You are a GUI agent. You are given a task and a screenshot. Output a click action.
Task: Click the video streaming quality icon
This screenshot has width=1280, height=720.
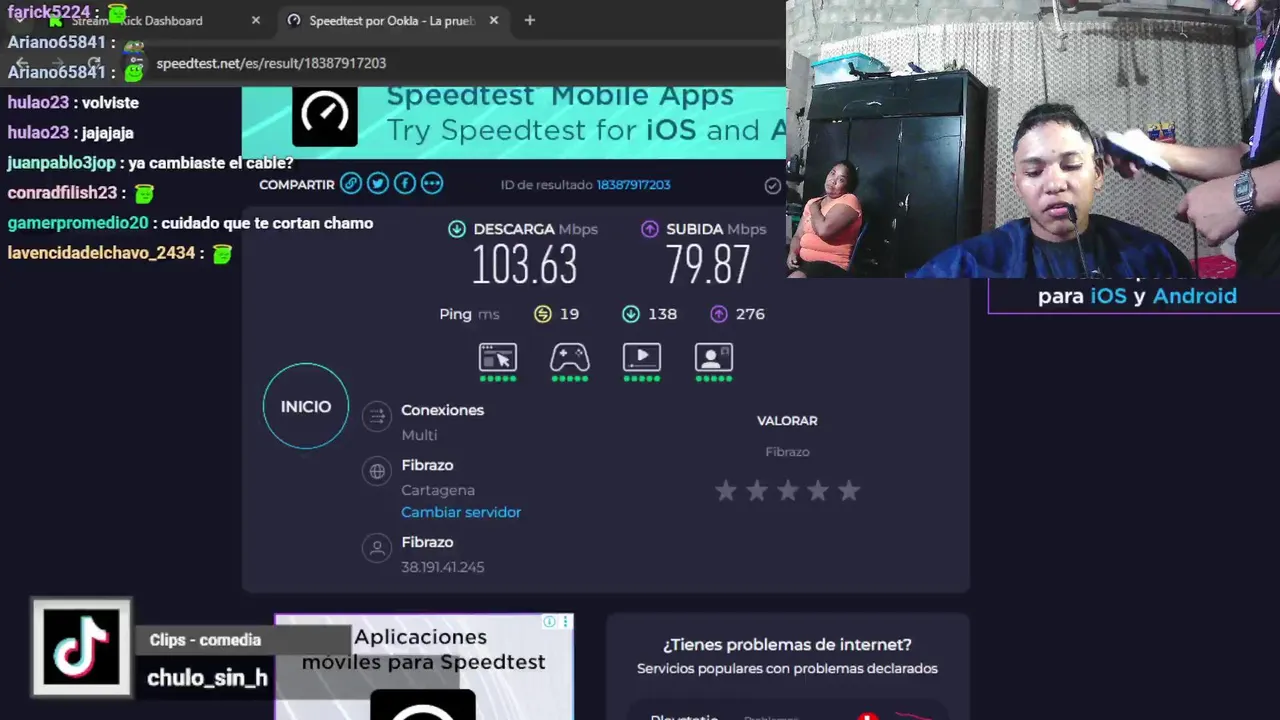click(x=642, y=357)
